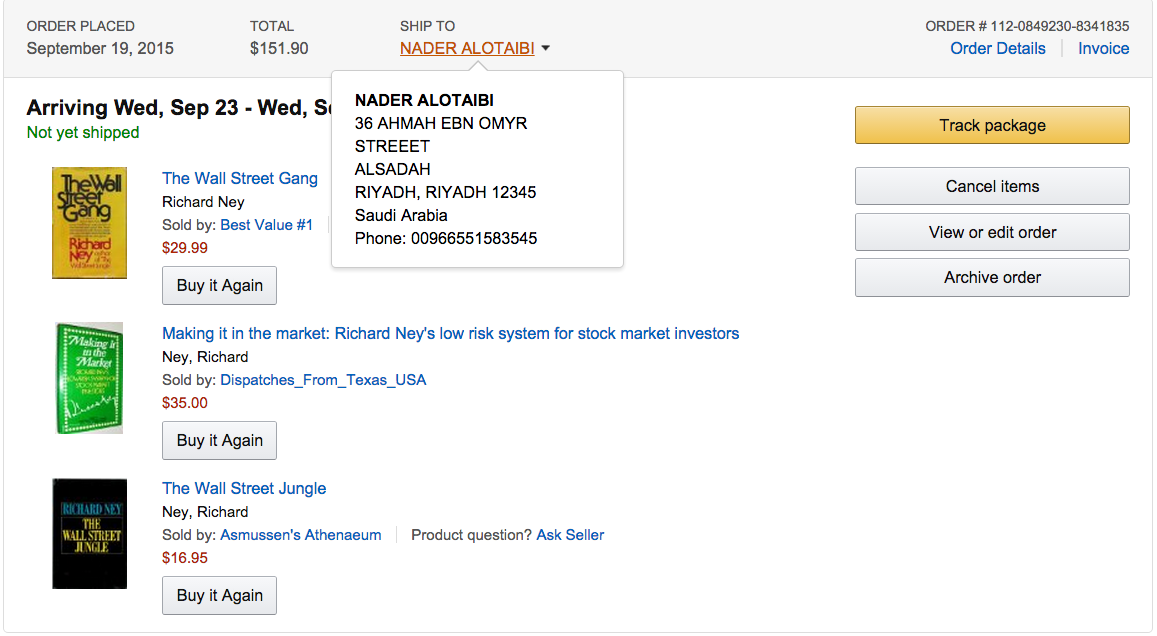
Task: Open The Wall Street Gang book cover thumbnail
Action: click(89, 223)
